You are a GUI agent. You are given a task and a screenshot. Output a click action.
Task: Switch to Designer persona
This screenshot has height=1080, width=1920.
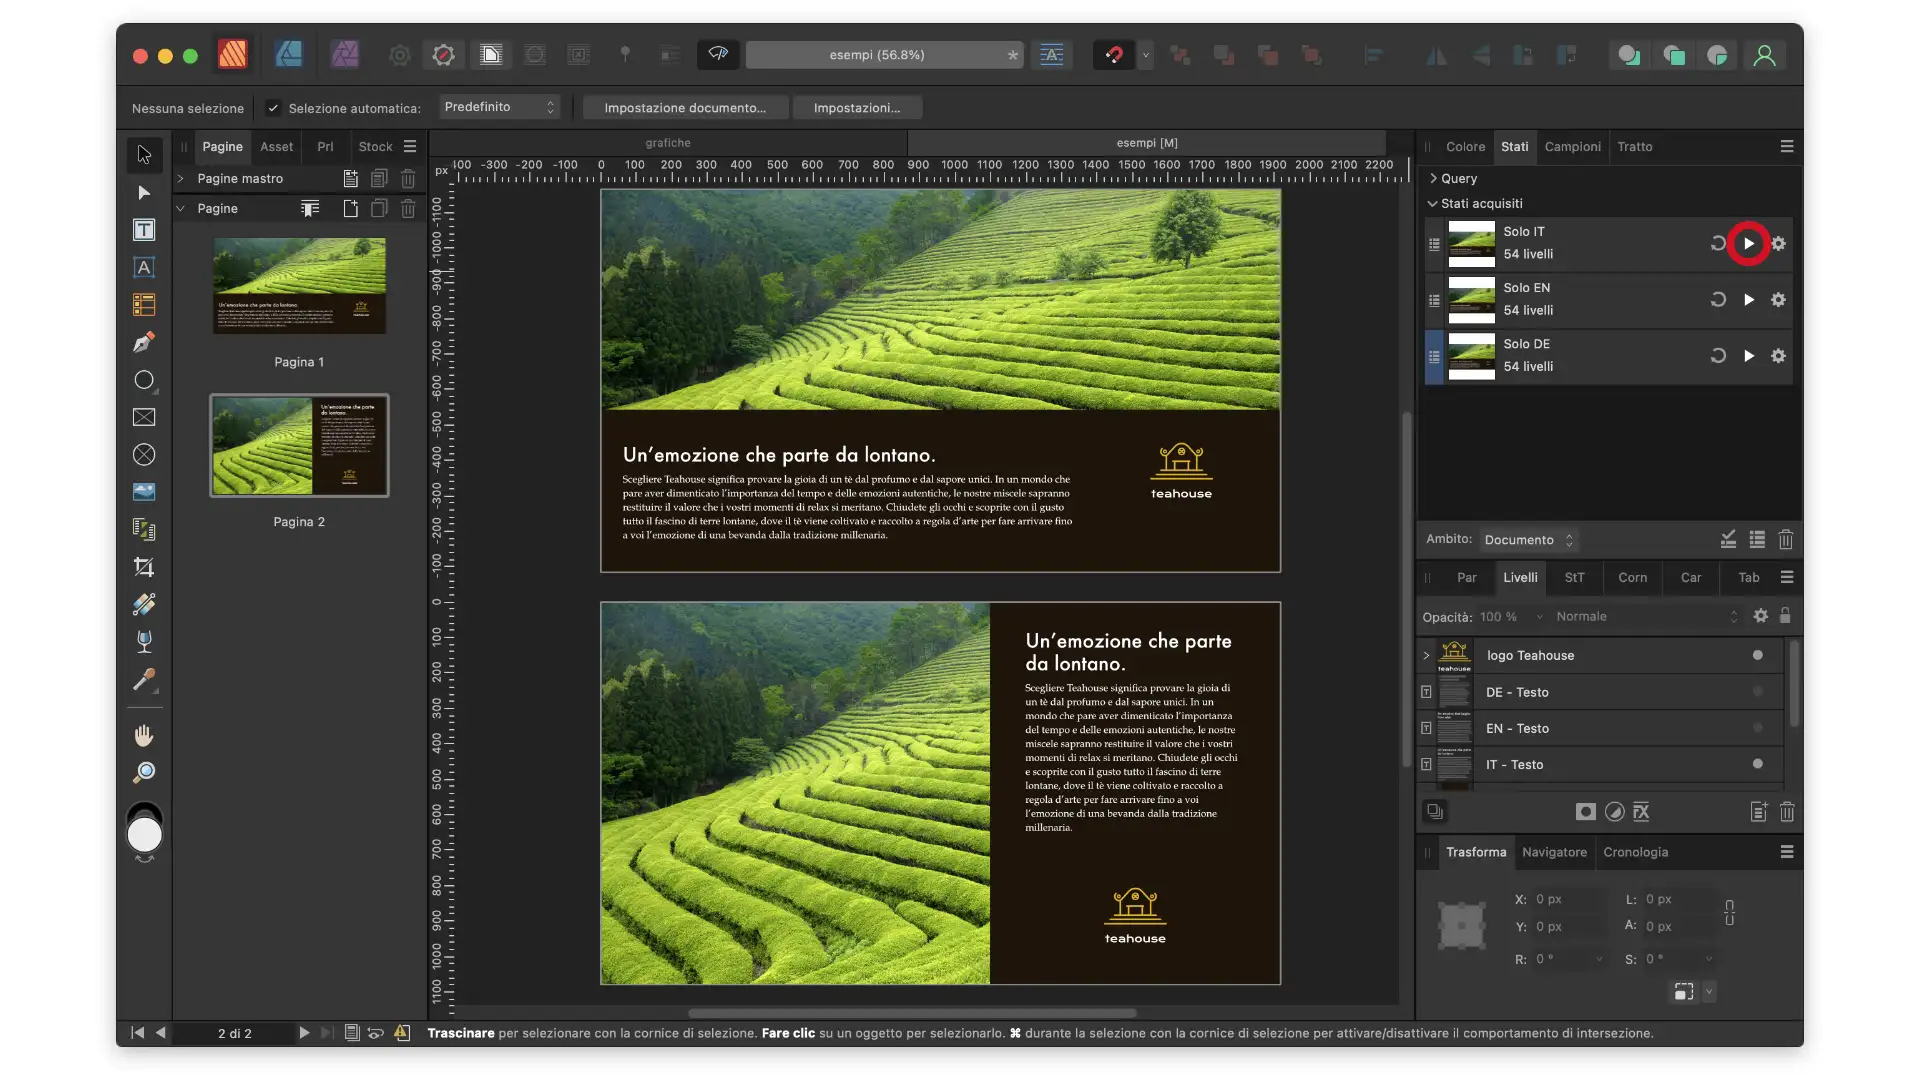point(289,54)
